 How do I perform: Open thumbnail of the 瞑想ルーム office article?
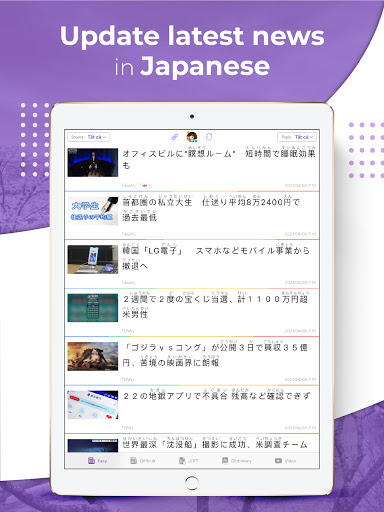tap(93, 163)
